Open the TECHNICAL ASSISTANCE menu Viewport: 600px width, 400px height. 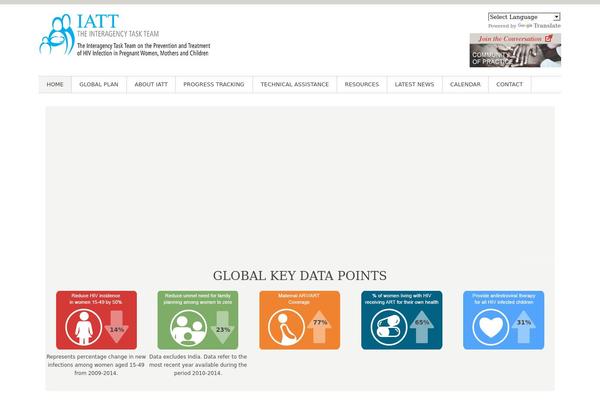click(x=295, y=84)
